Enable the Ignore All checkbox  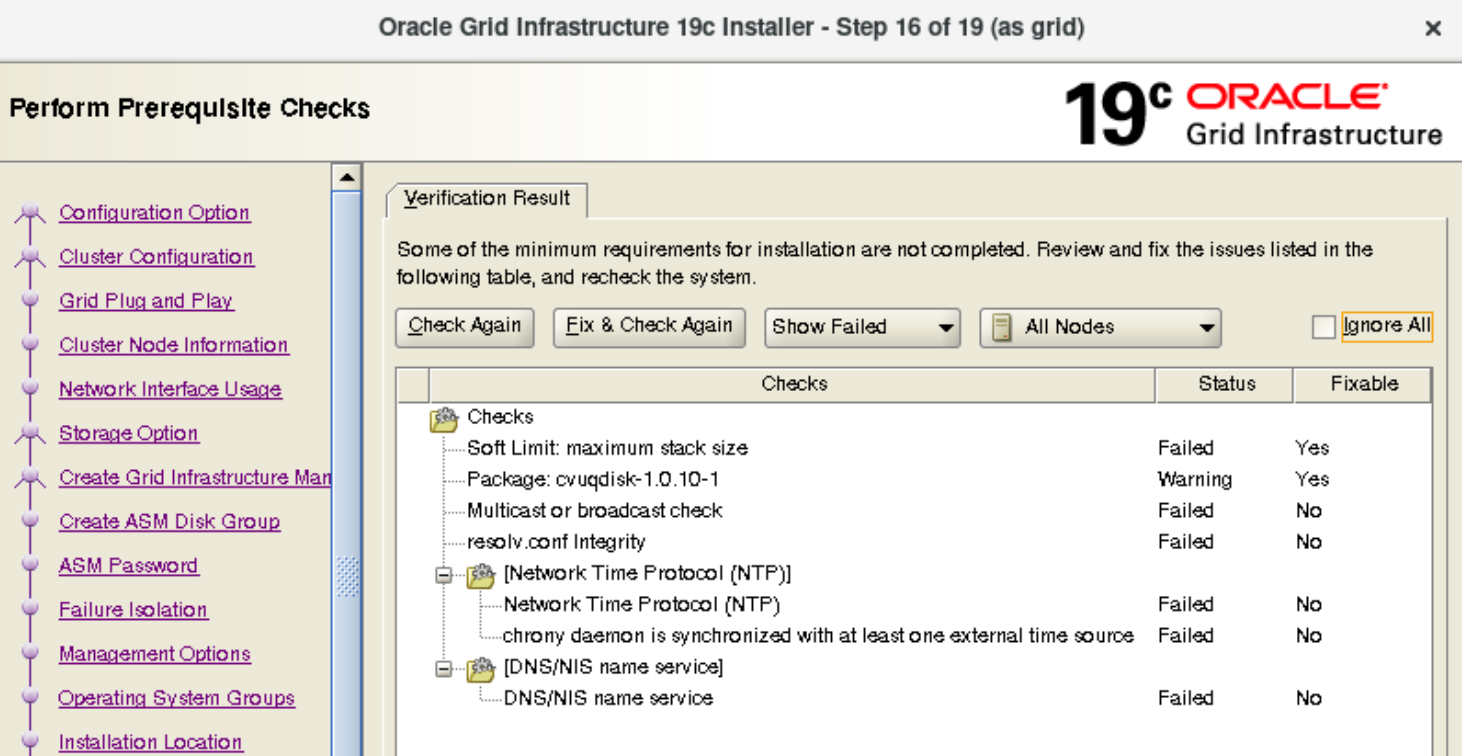point(1323,327)
